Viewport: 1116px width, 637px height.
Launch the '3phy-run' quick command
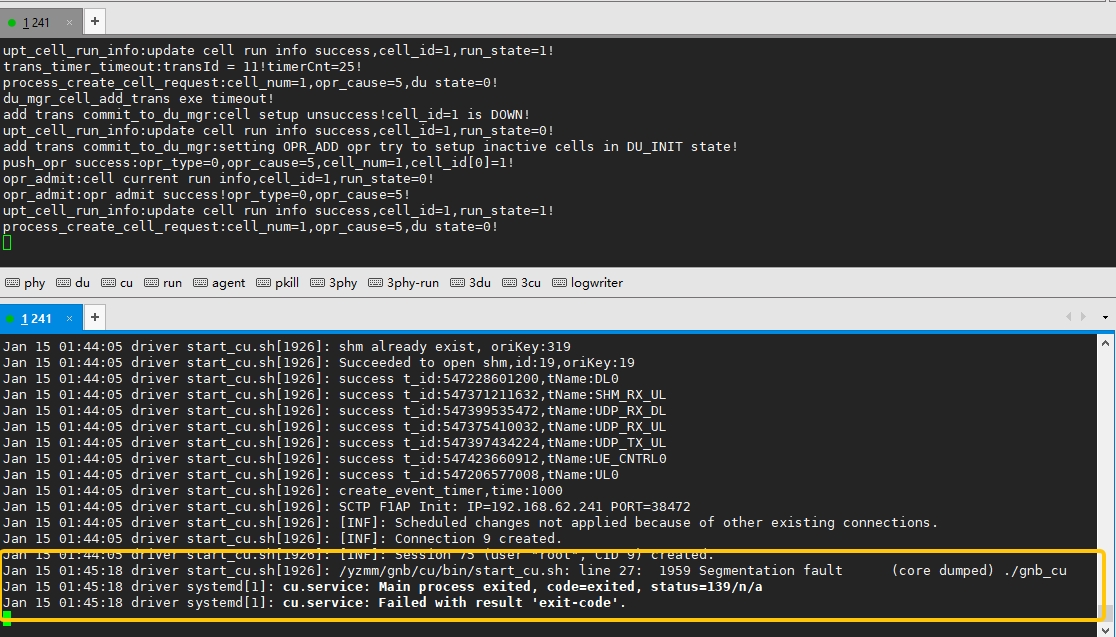coord(403,283)
